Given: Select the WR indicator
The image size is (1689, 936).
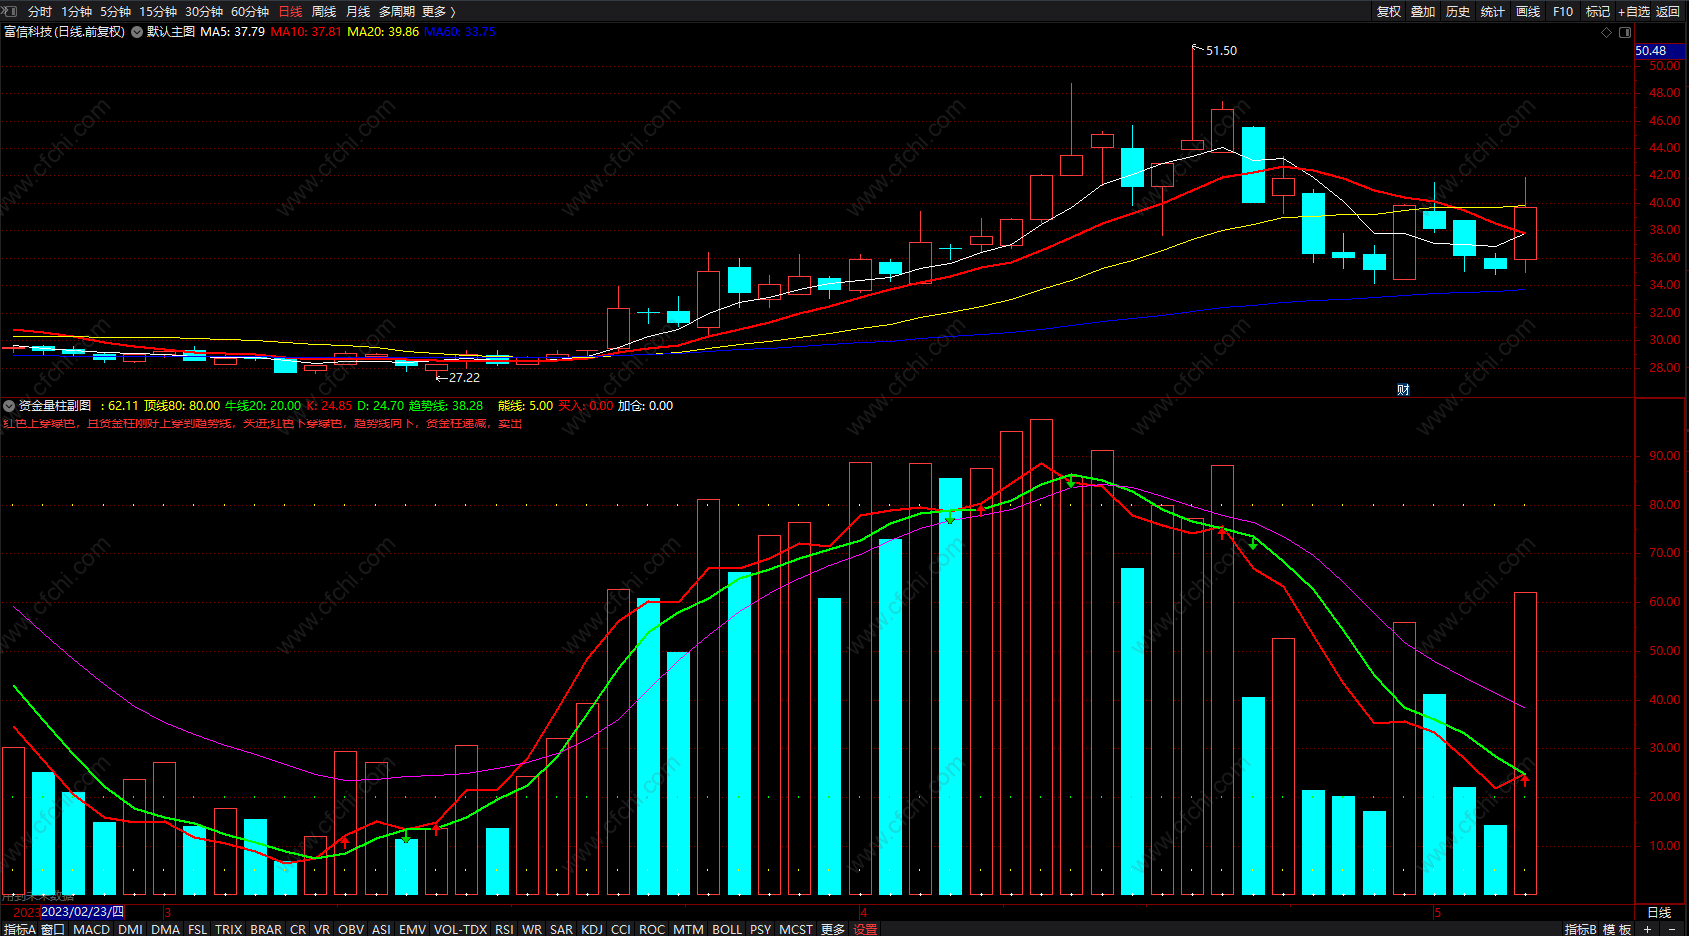Looking at the screenshot, I should tap(532, 929).
